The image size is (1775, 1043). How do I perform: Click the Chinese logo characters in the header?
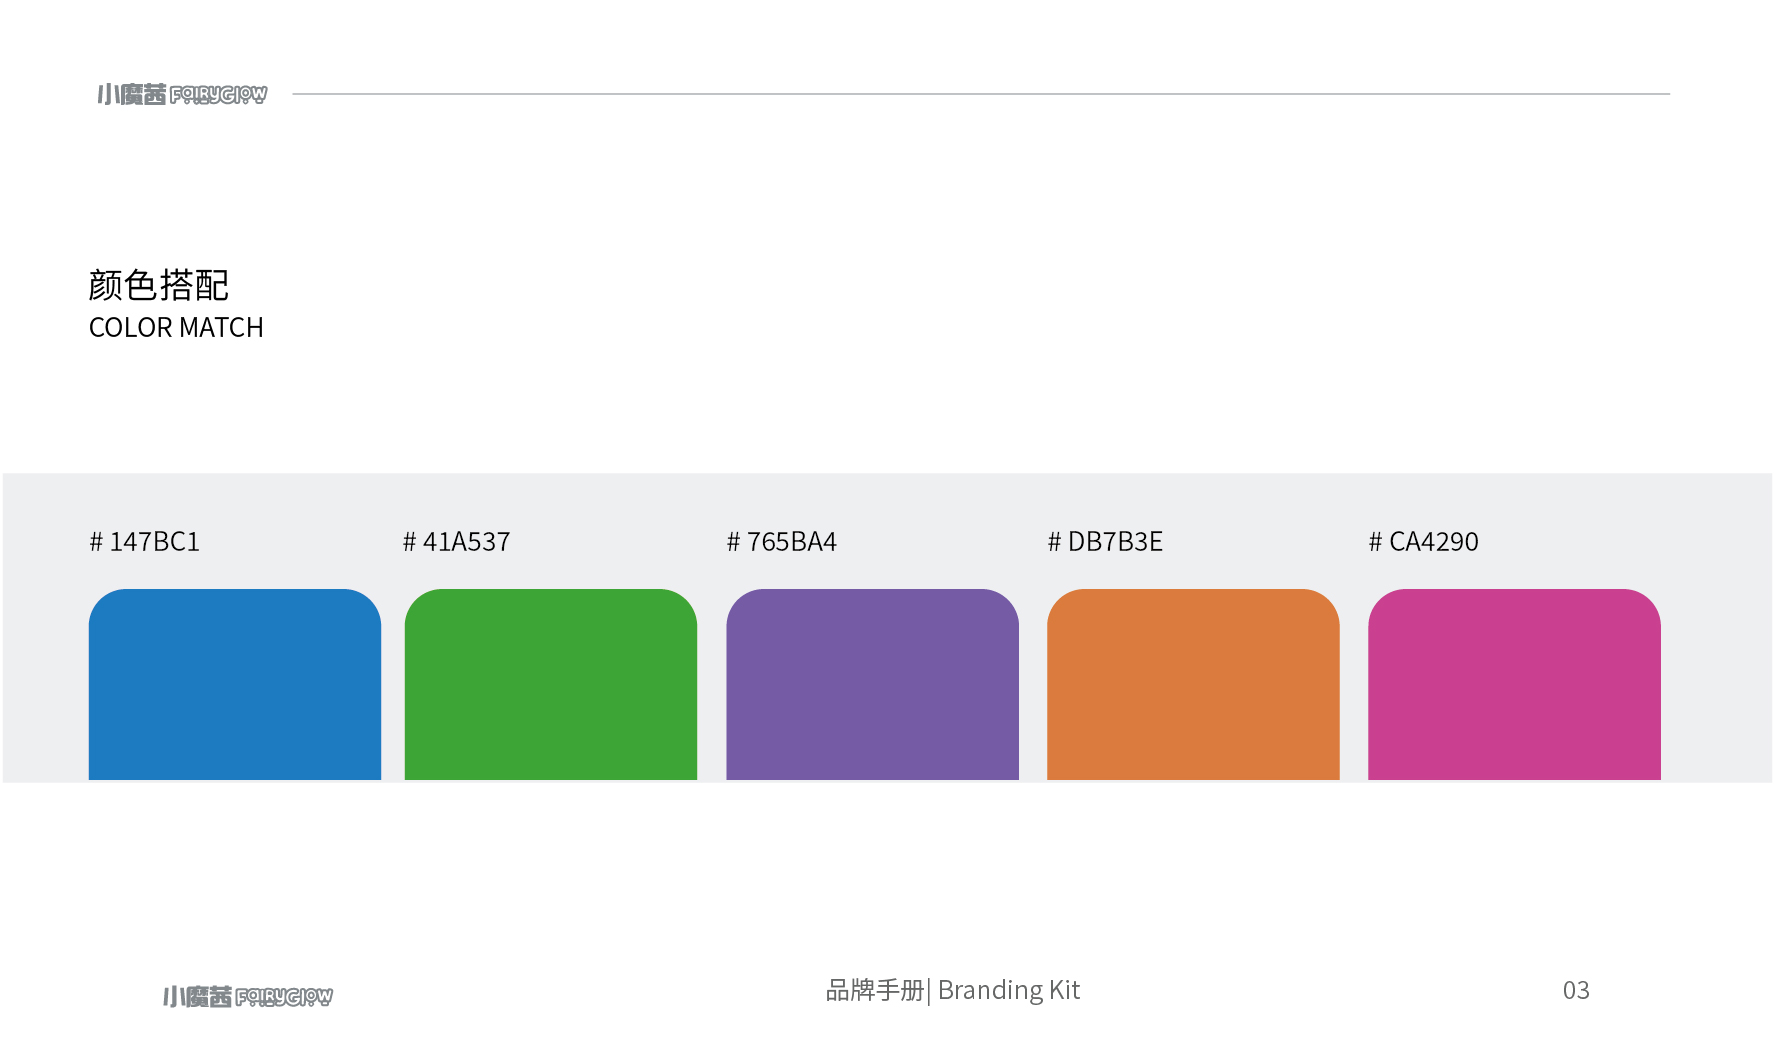[x=131, y=94]
